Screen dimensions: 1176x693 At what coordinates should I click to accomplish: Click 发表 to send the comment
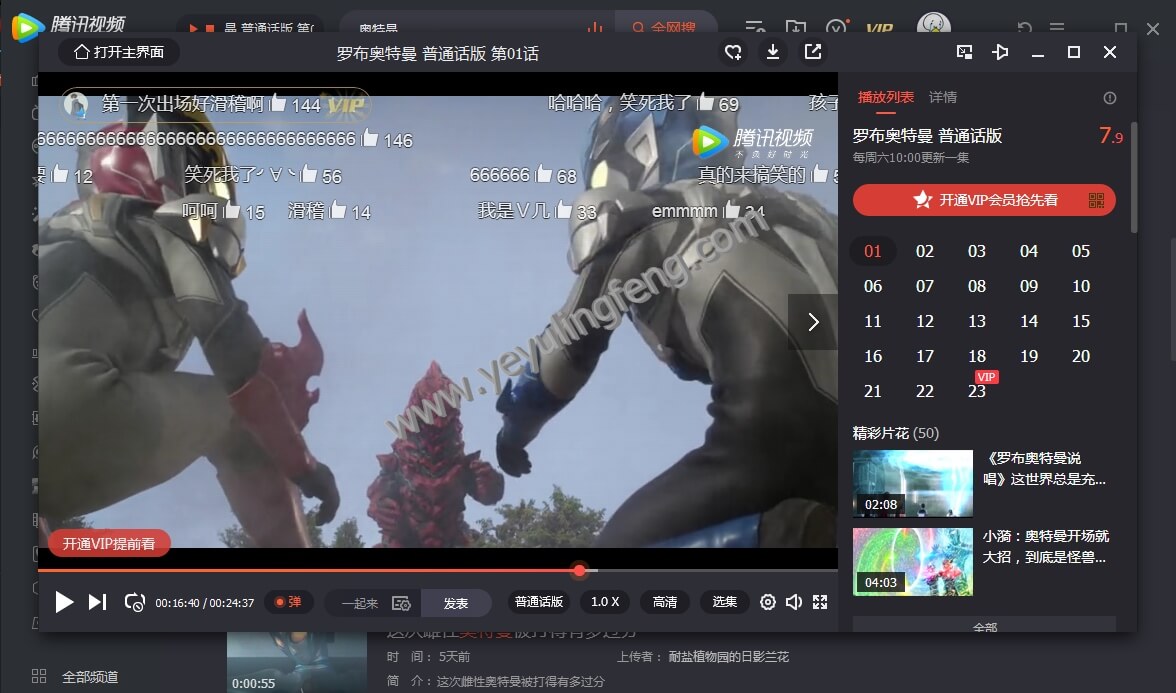[x=456, y=603]
